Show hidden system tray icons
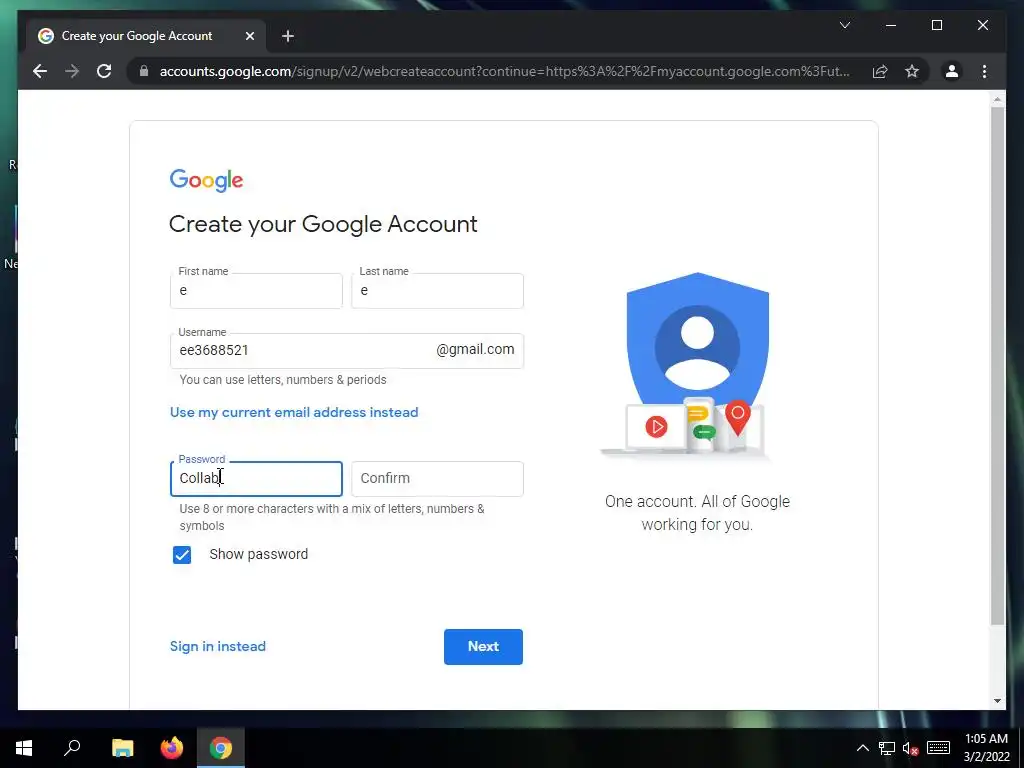Image resolution: width=1024 pixels, height=768 pixels. coord(863,748)
